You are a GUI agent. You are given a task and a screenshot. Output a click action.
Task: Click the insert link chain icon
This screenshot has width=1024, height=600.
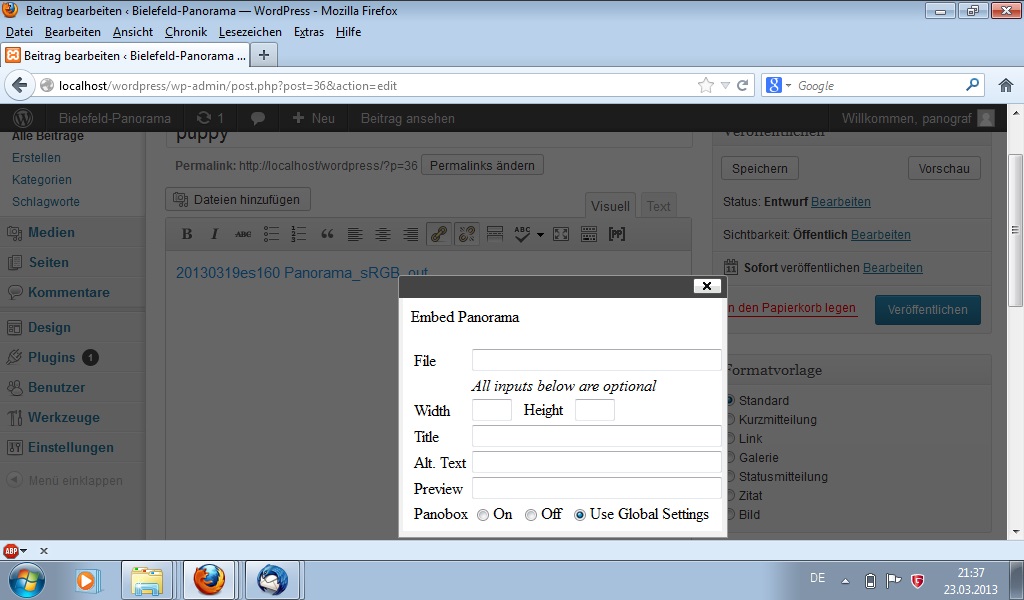click(x=438, y=234)
